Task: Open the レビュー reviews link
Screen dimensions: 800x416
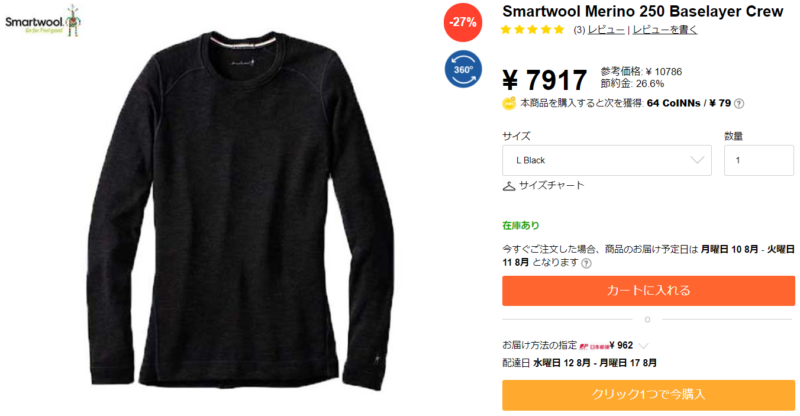Action: 606,30
